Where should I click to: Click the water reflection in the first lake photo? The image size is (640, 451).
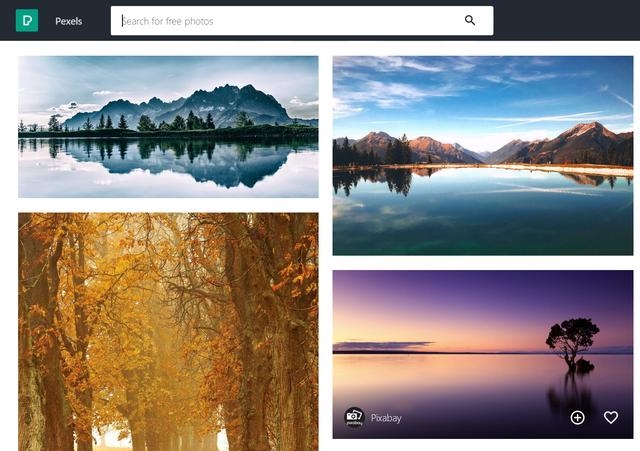(168, 161)
